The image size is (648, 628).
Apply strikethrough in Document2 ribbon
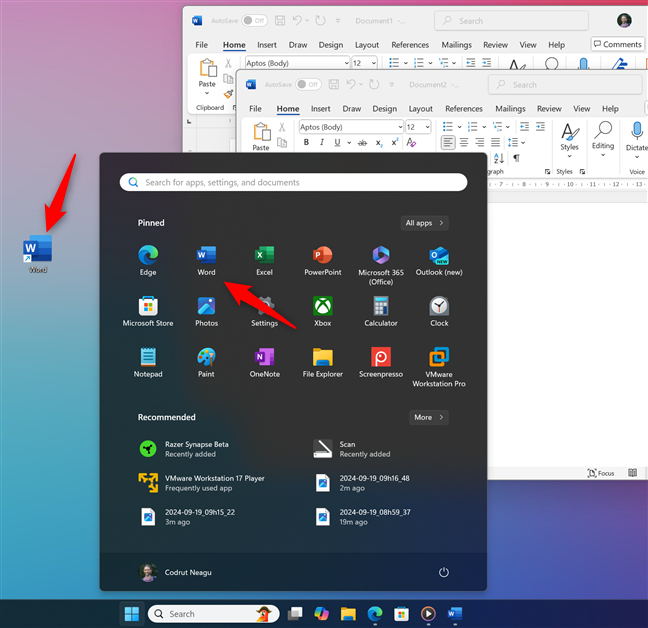(x=362, y=143)
